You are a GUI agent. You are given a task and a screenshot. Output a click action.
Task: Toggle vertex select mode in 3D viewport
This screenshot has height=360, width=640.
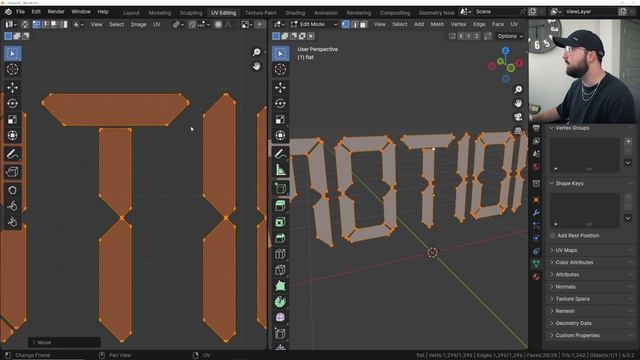345,24
